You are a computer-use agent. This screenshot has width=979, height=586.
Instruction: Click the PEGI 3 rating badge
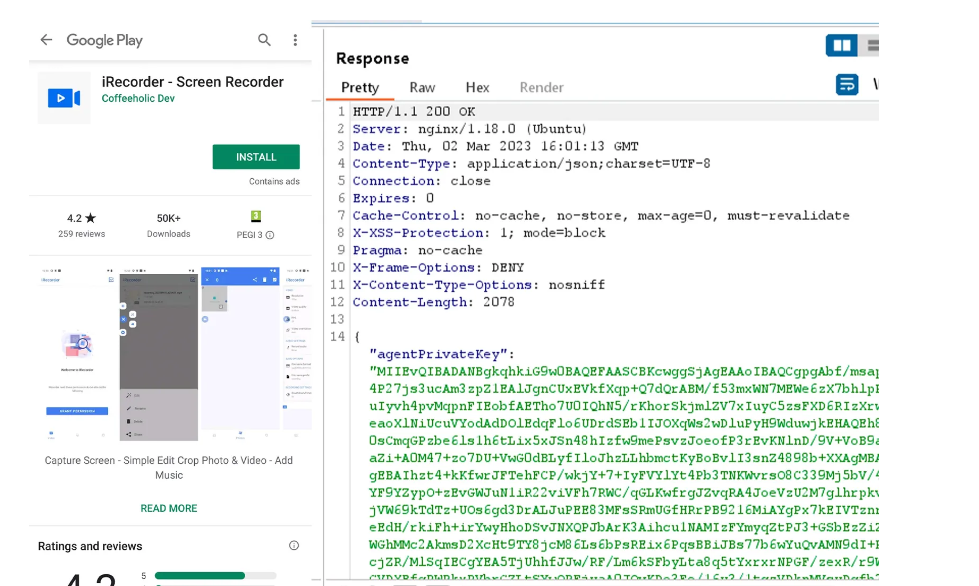(x=256, y=217)
